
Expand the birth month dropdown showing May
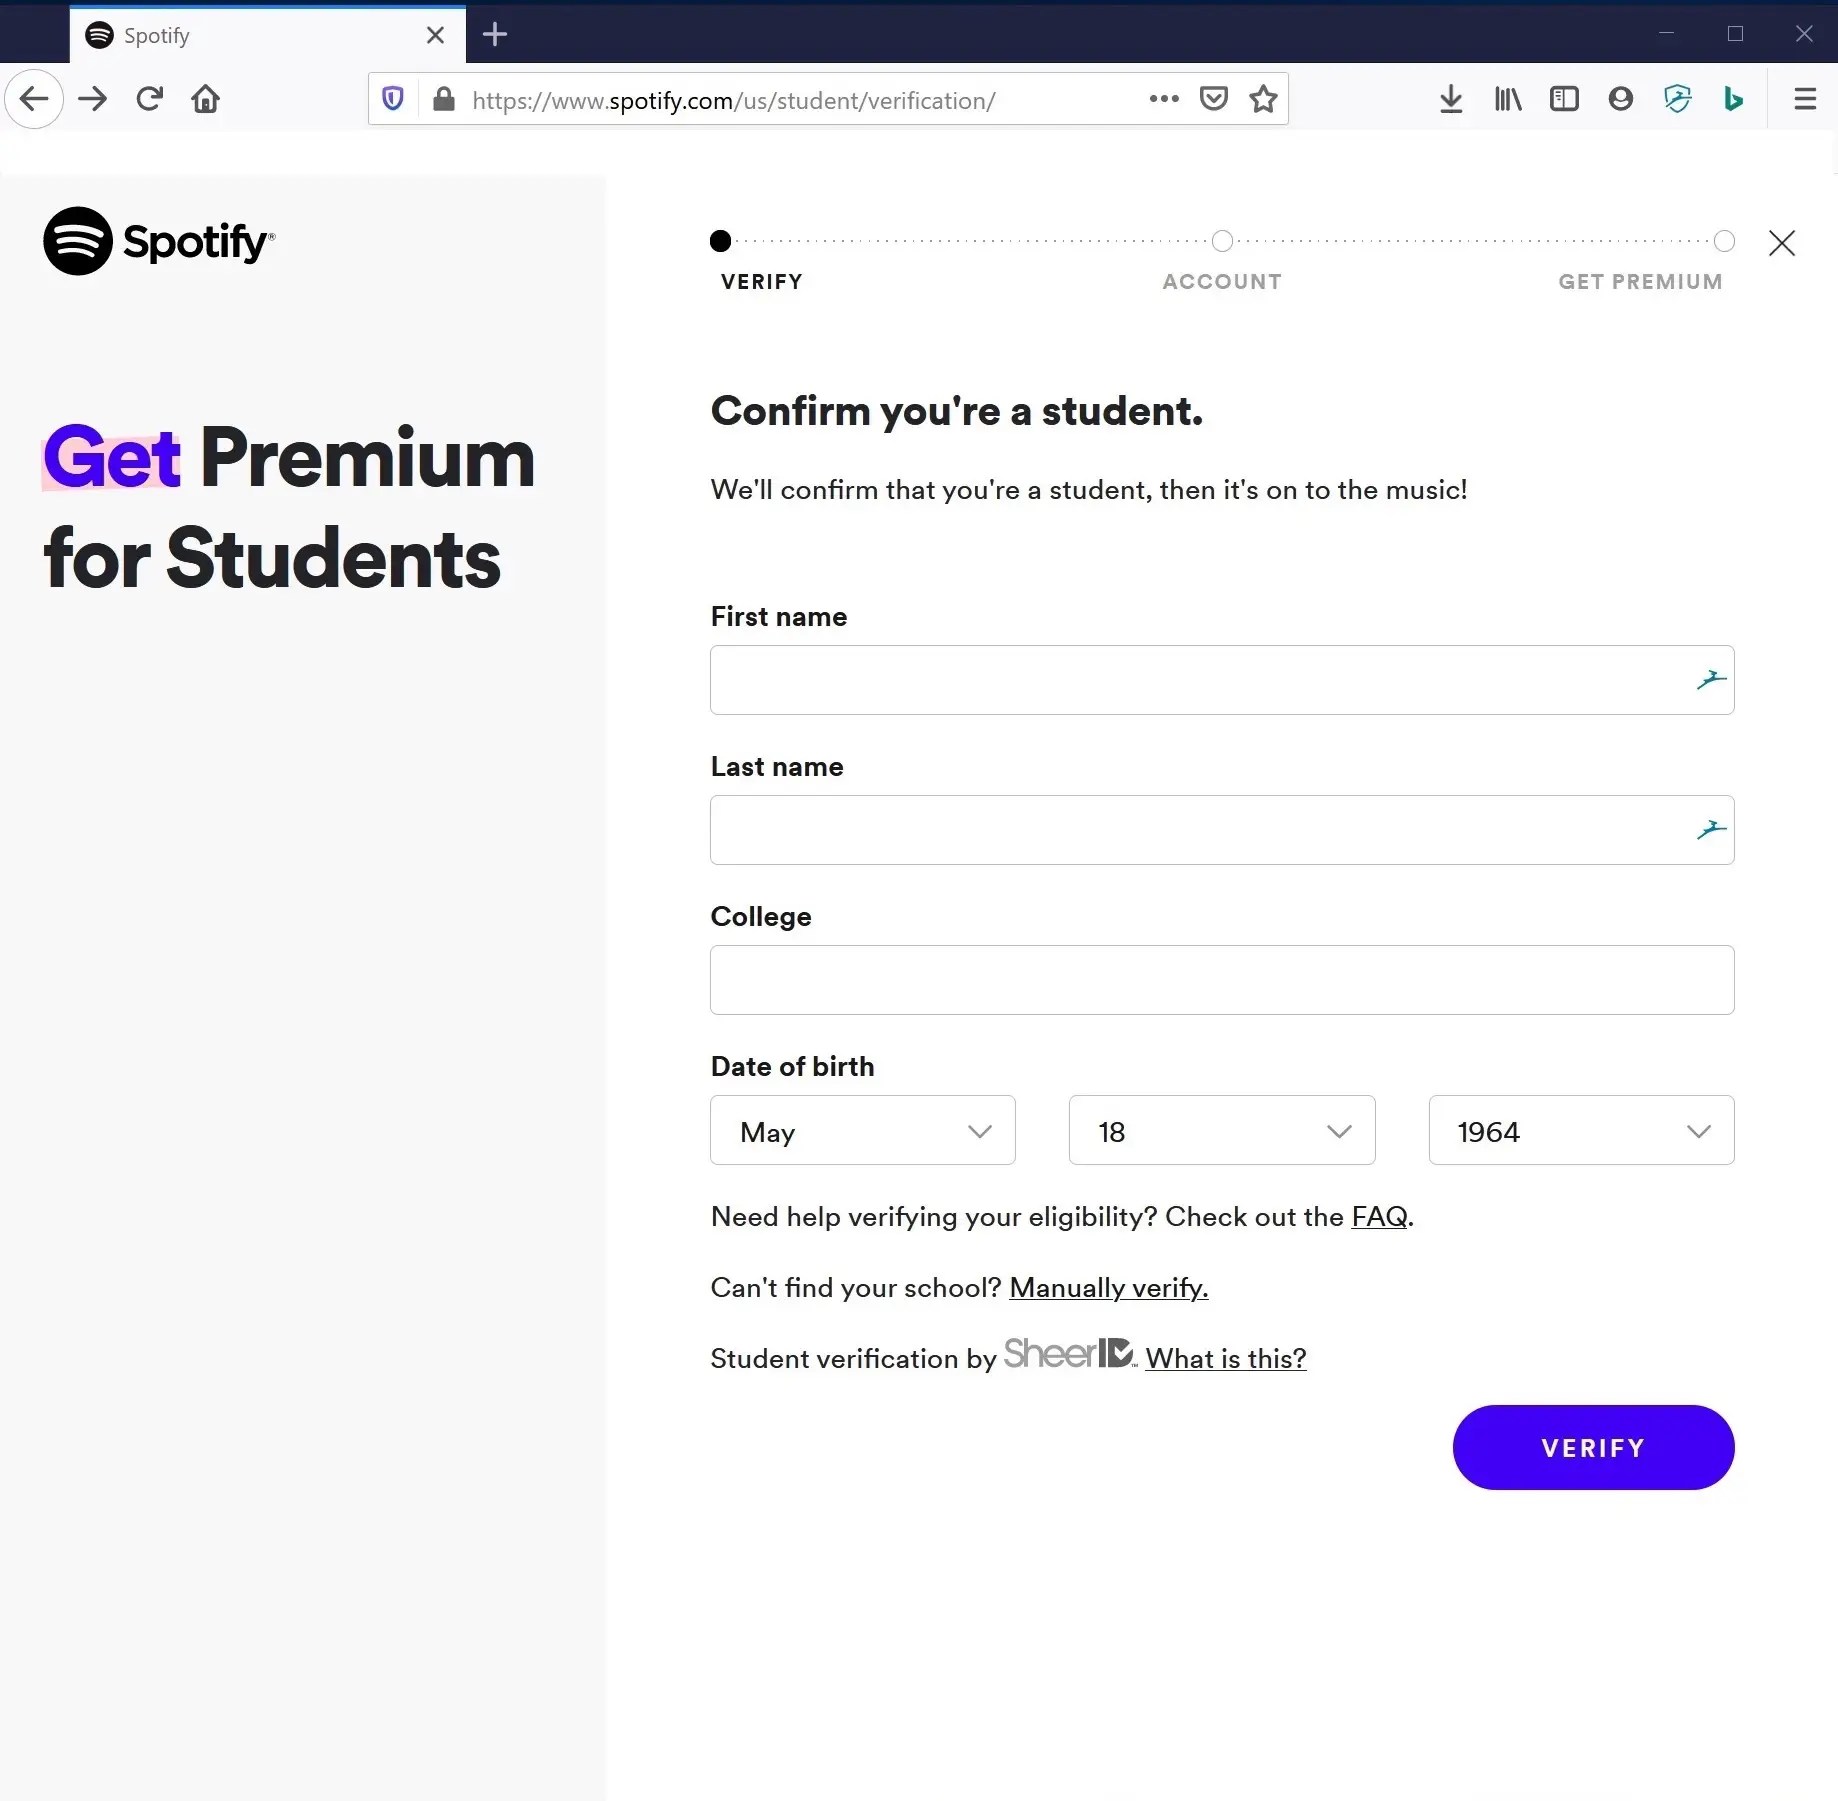coord(862,1130)
